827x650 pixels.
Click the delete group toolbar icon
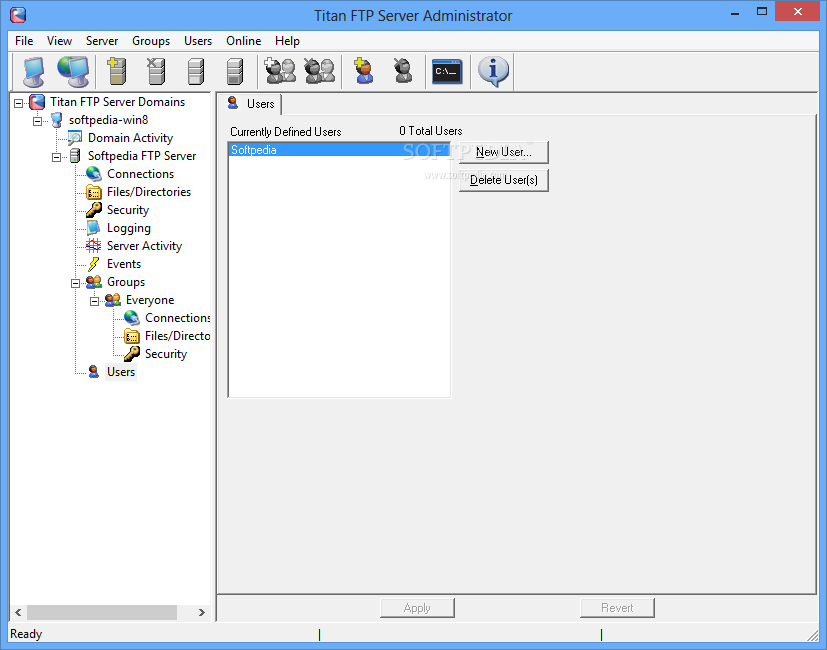[320, 71]
